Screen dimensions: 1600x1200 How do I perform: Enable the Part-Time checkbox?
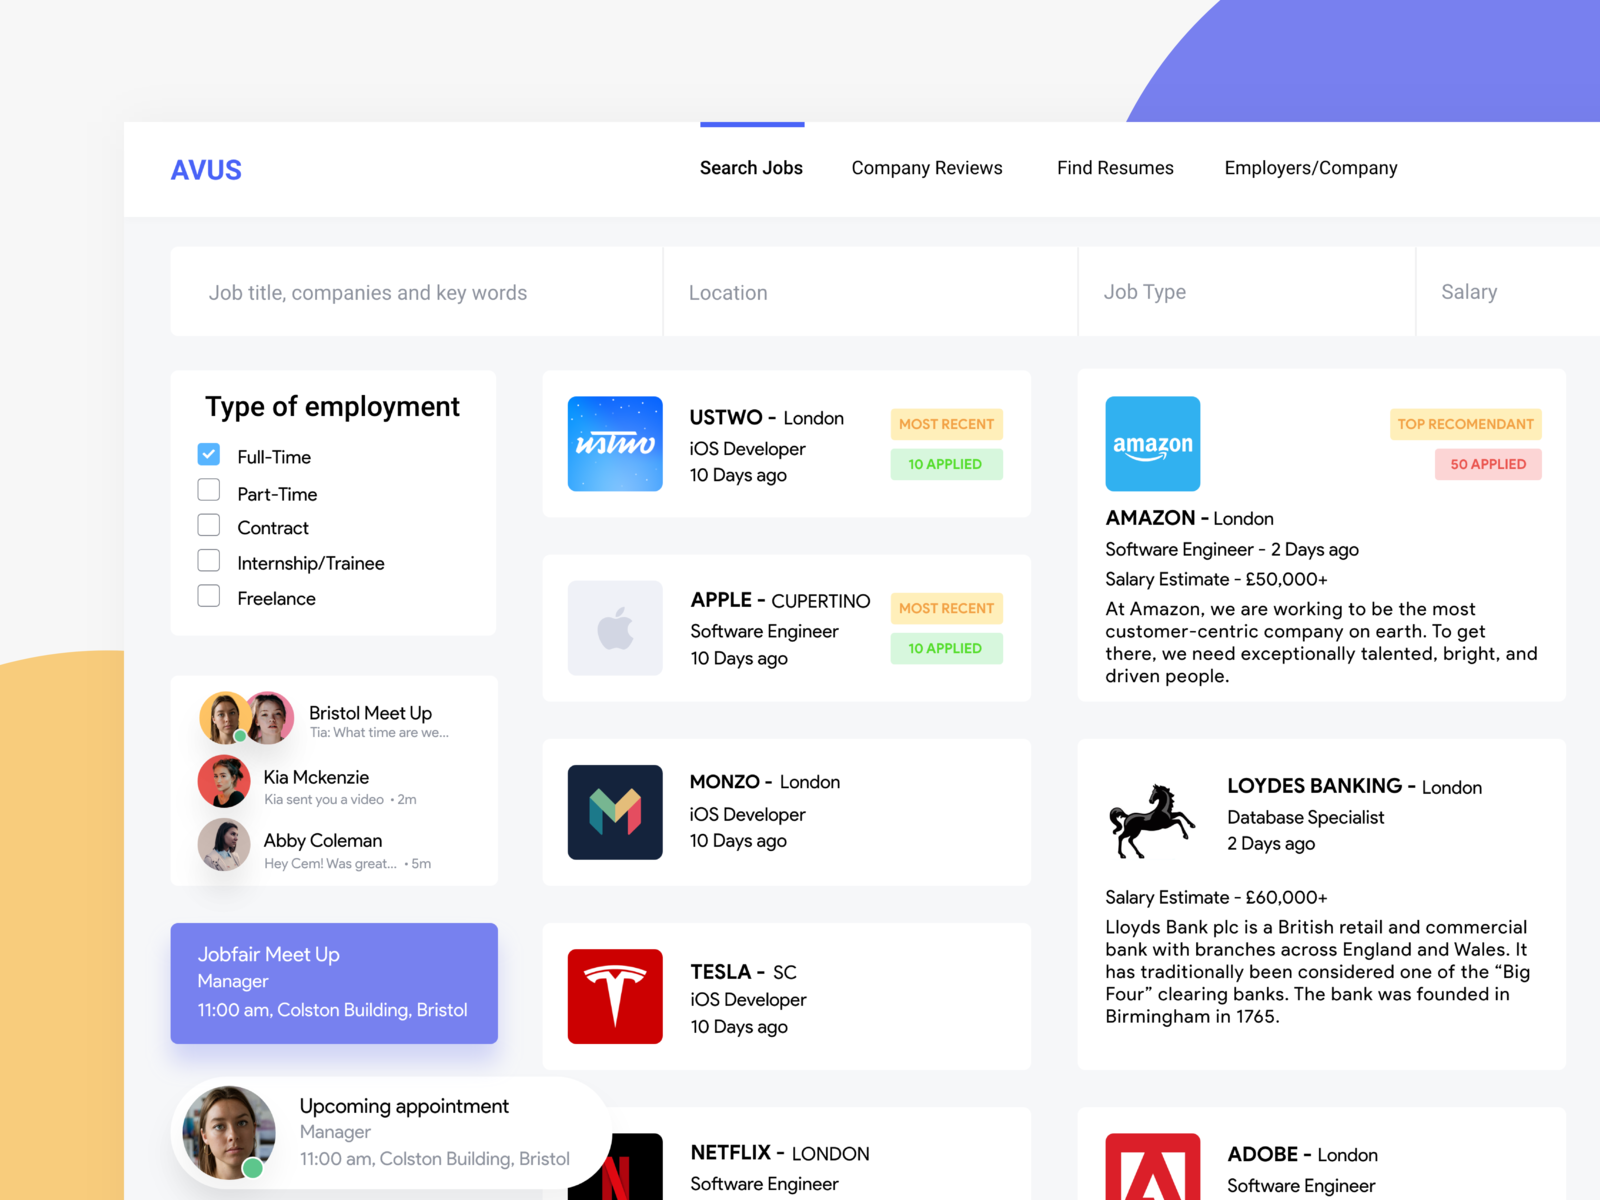tap(208, 489)
